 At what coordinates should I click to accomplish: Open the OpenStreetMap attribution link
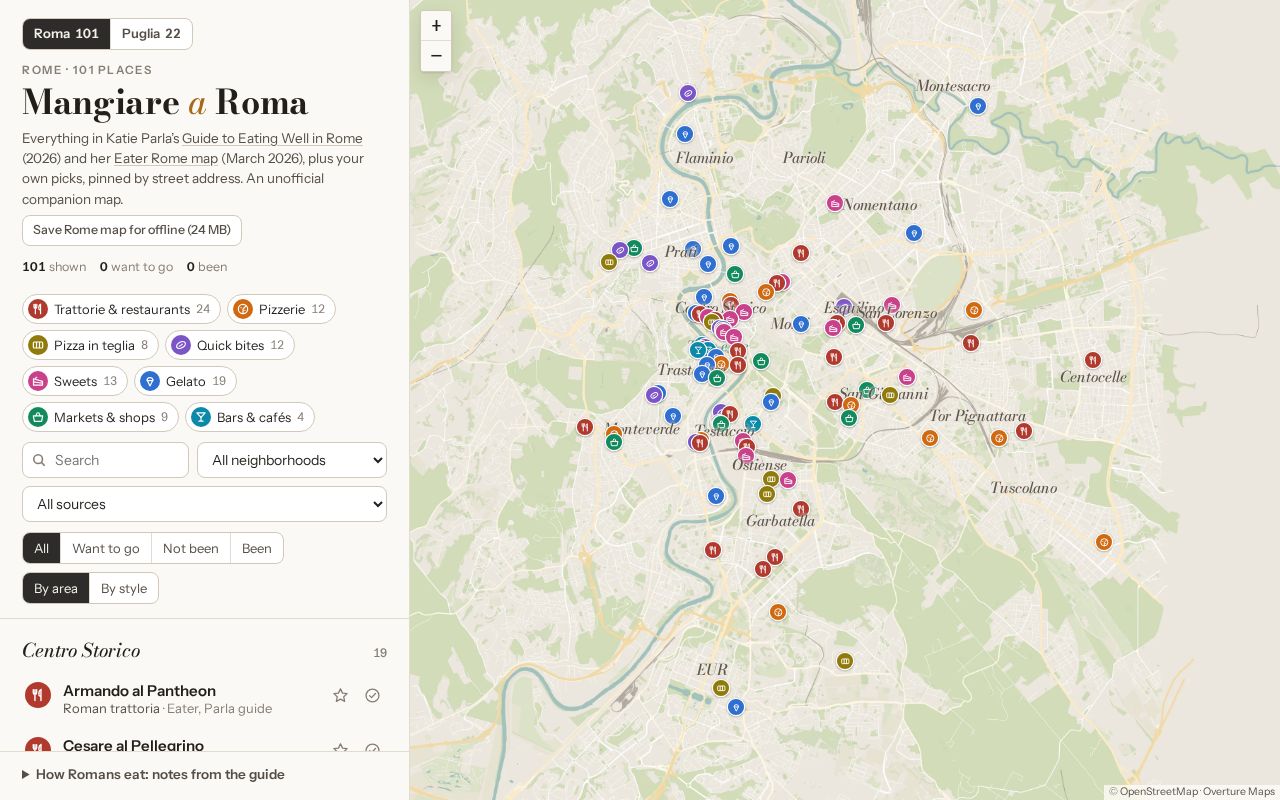1157,791
